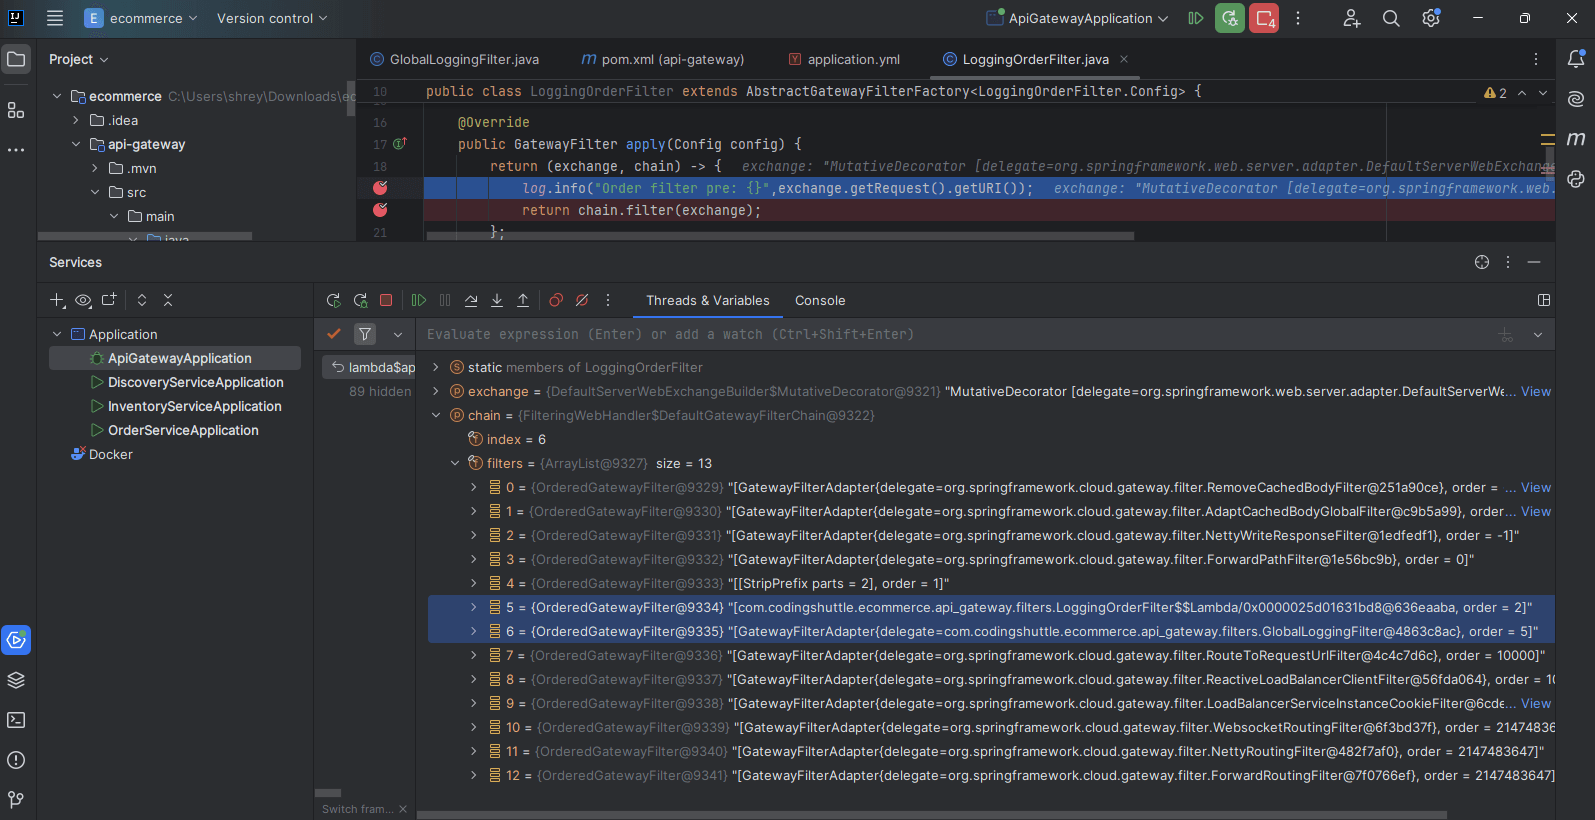
Task: Open the Services tool window icon
Action: (16, 640)
